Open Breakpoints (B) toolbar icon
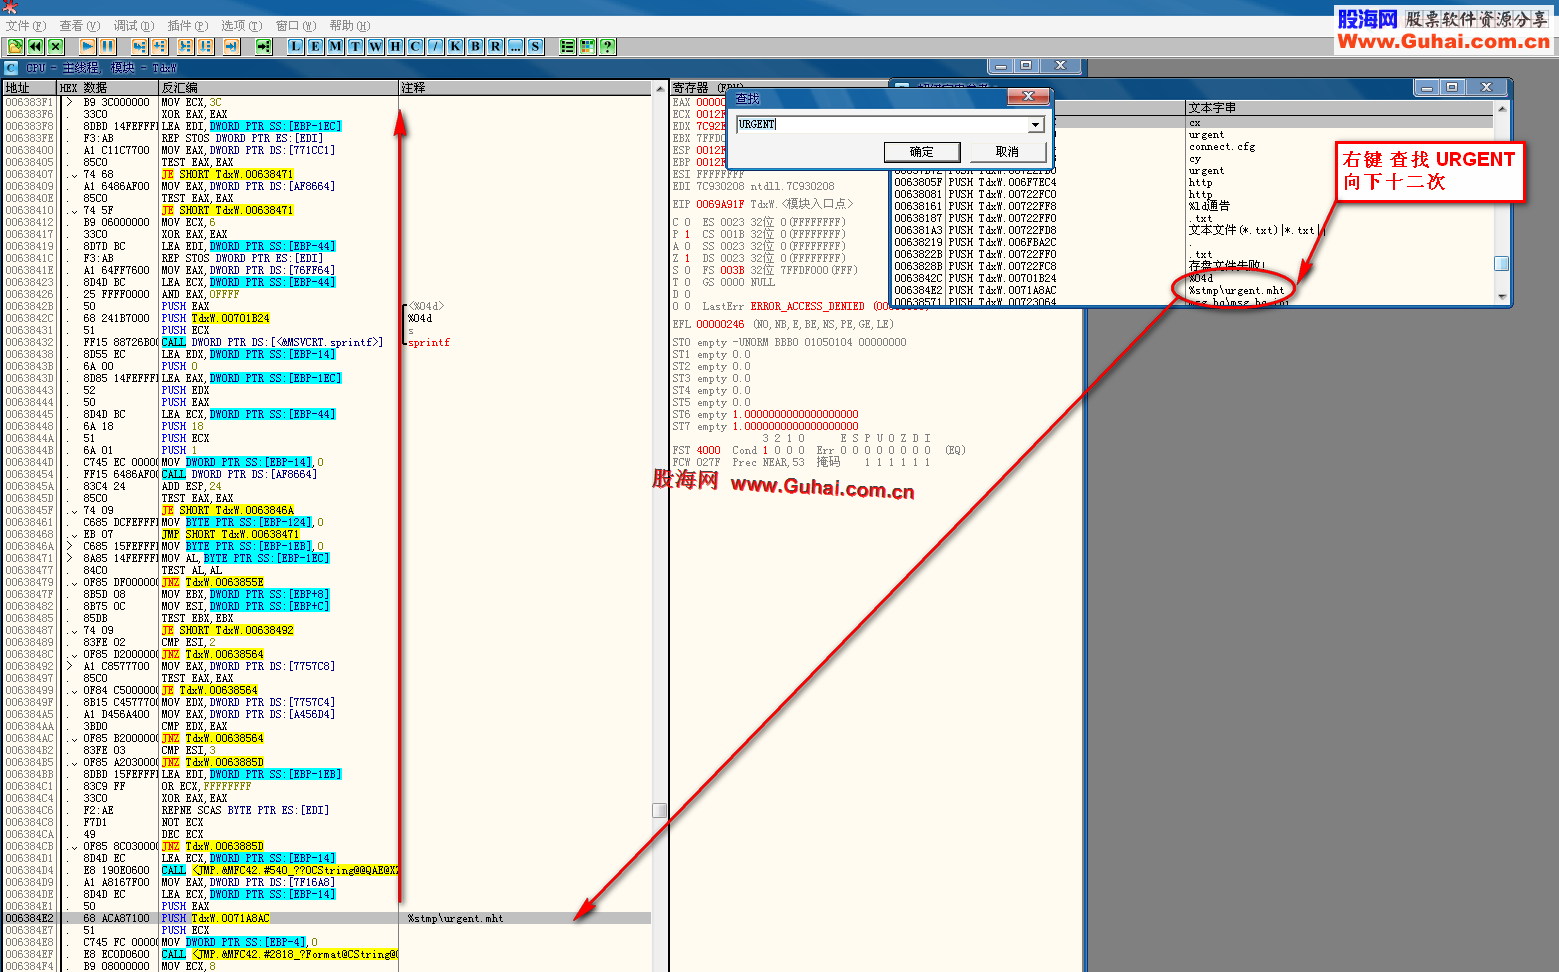 coord(476,46)
